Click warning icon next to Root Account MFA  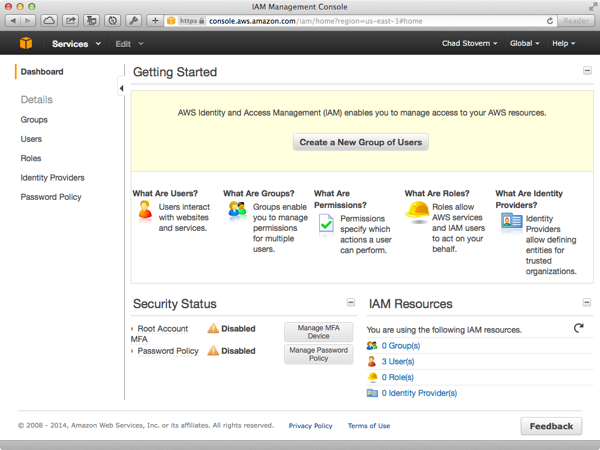click(213, 328)
